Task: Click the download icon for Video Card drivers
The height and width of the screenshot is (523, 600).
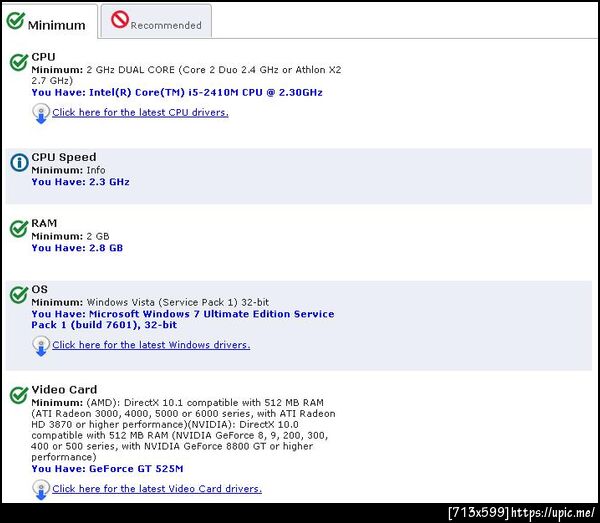Action: point(41,490)
